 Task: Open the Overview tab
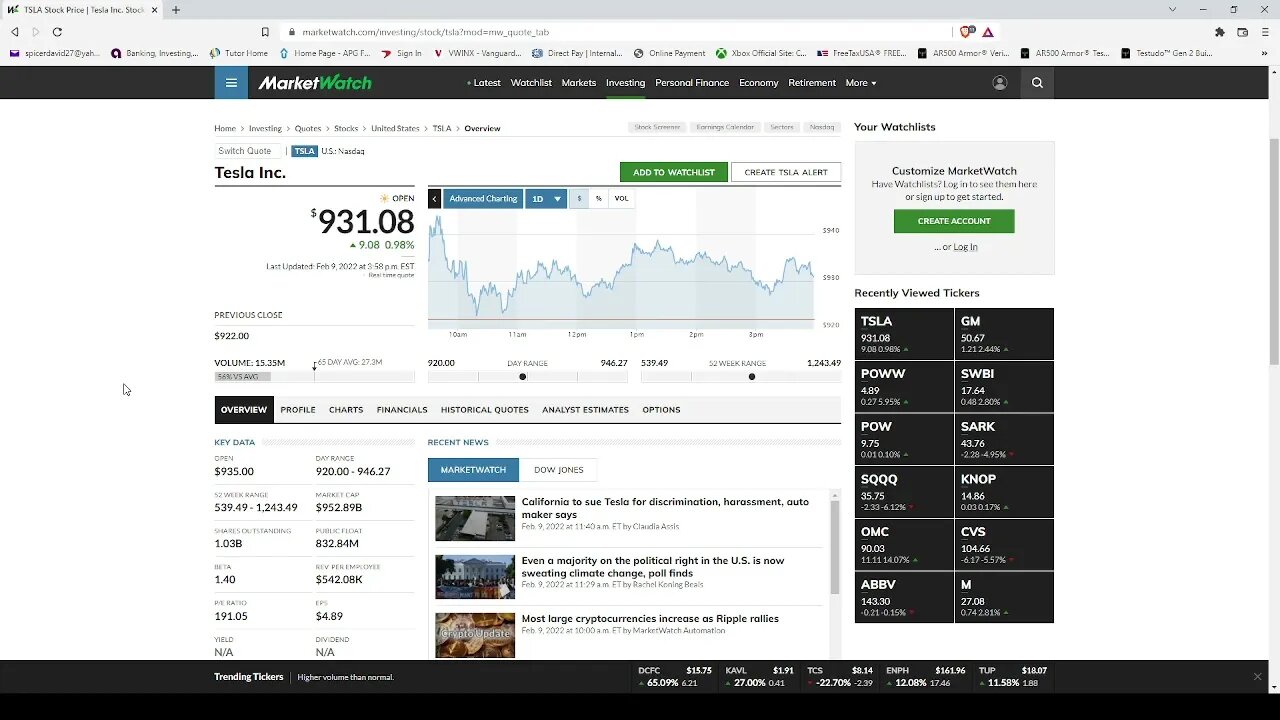click(x=244, y=409)
